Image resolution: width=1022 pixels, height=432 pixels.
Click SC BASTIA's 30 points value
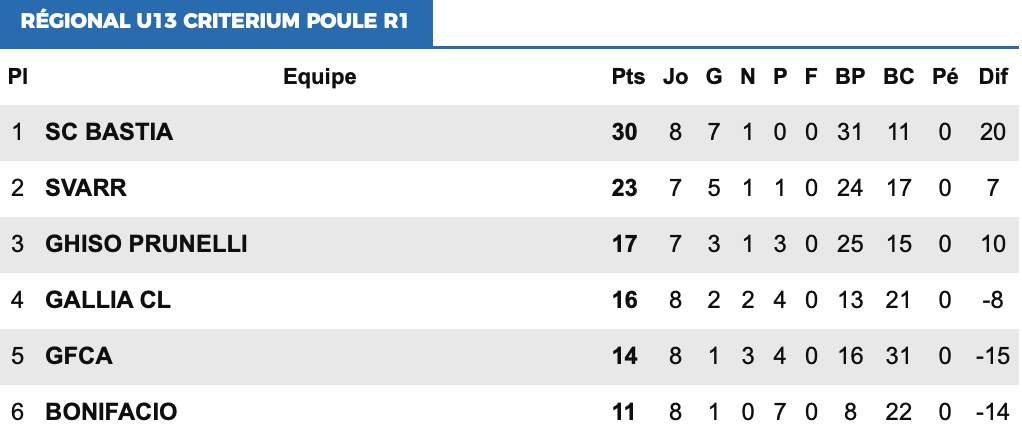[625, 132]
